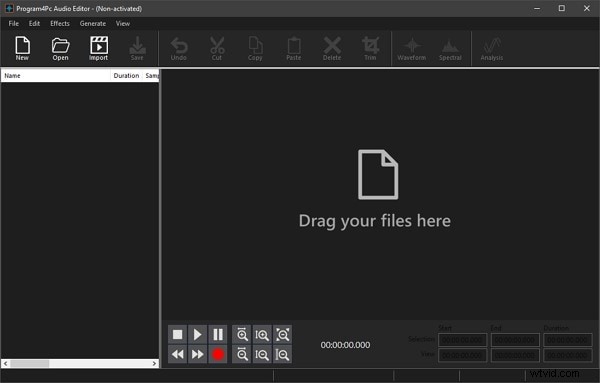Click the Import clapperboard icon
600x383 pixels.
click(x=99, y=48)
